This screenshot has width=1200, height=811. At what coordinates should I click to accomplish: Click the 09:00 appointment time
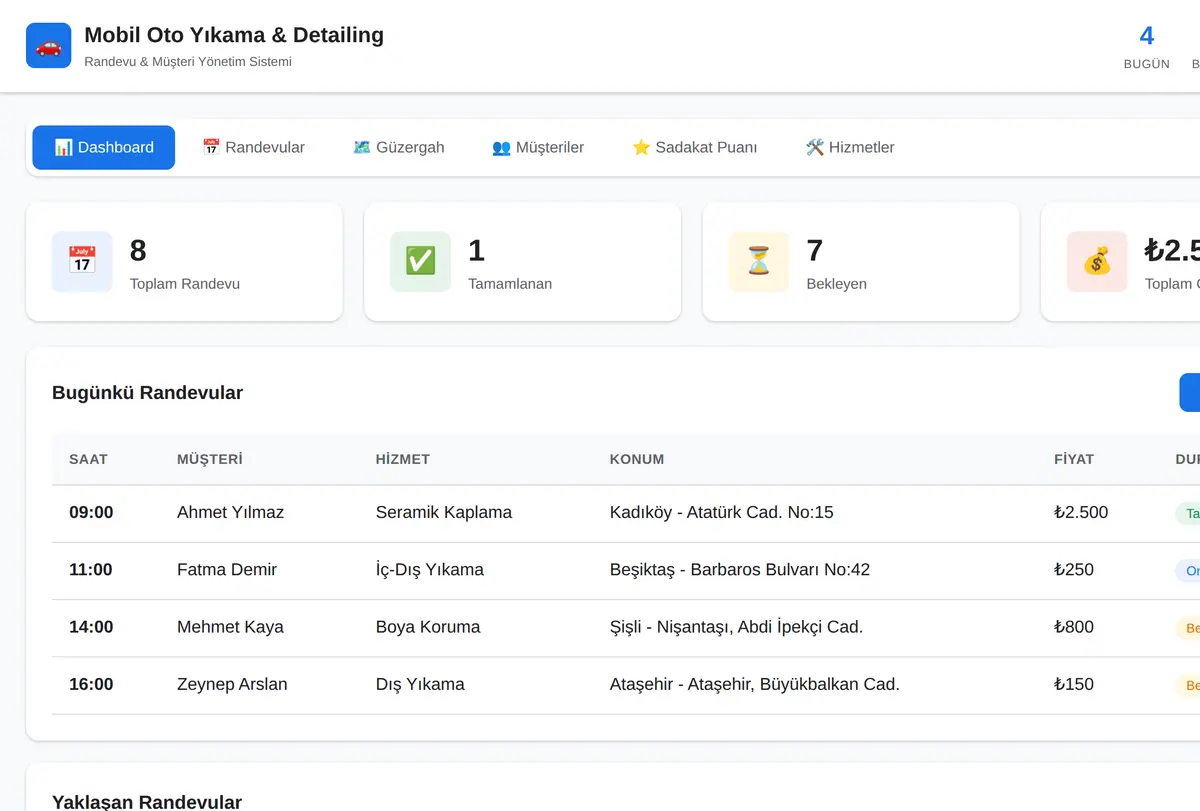(91, 512)
